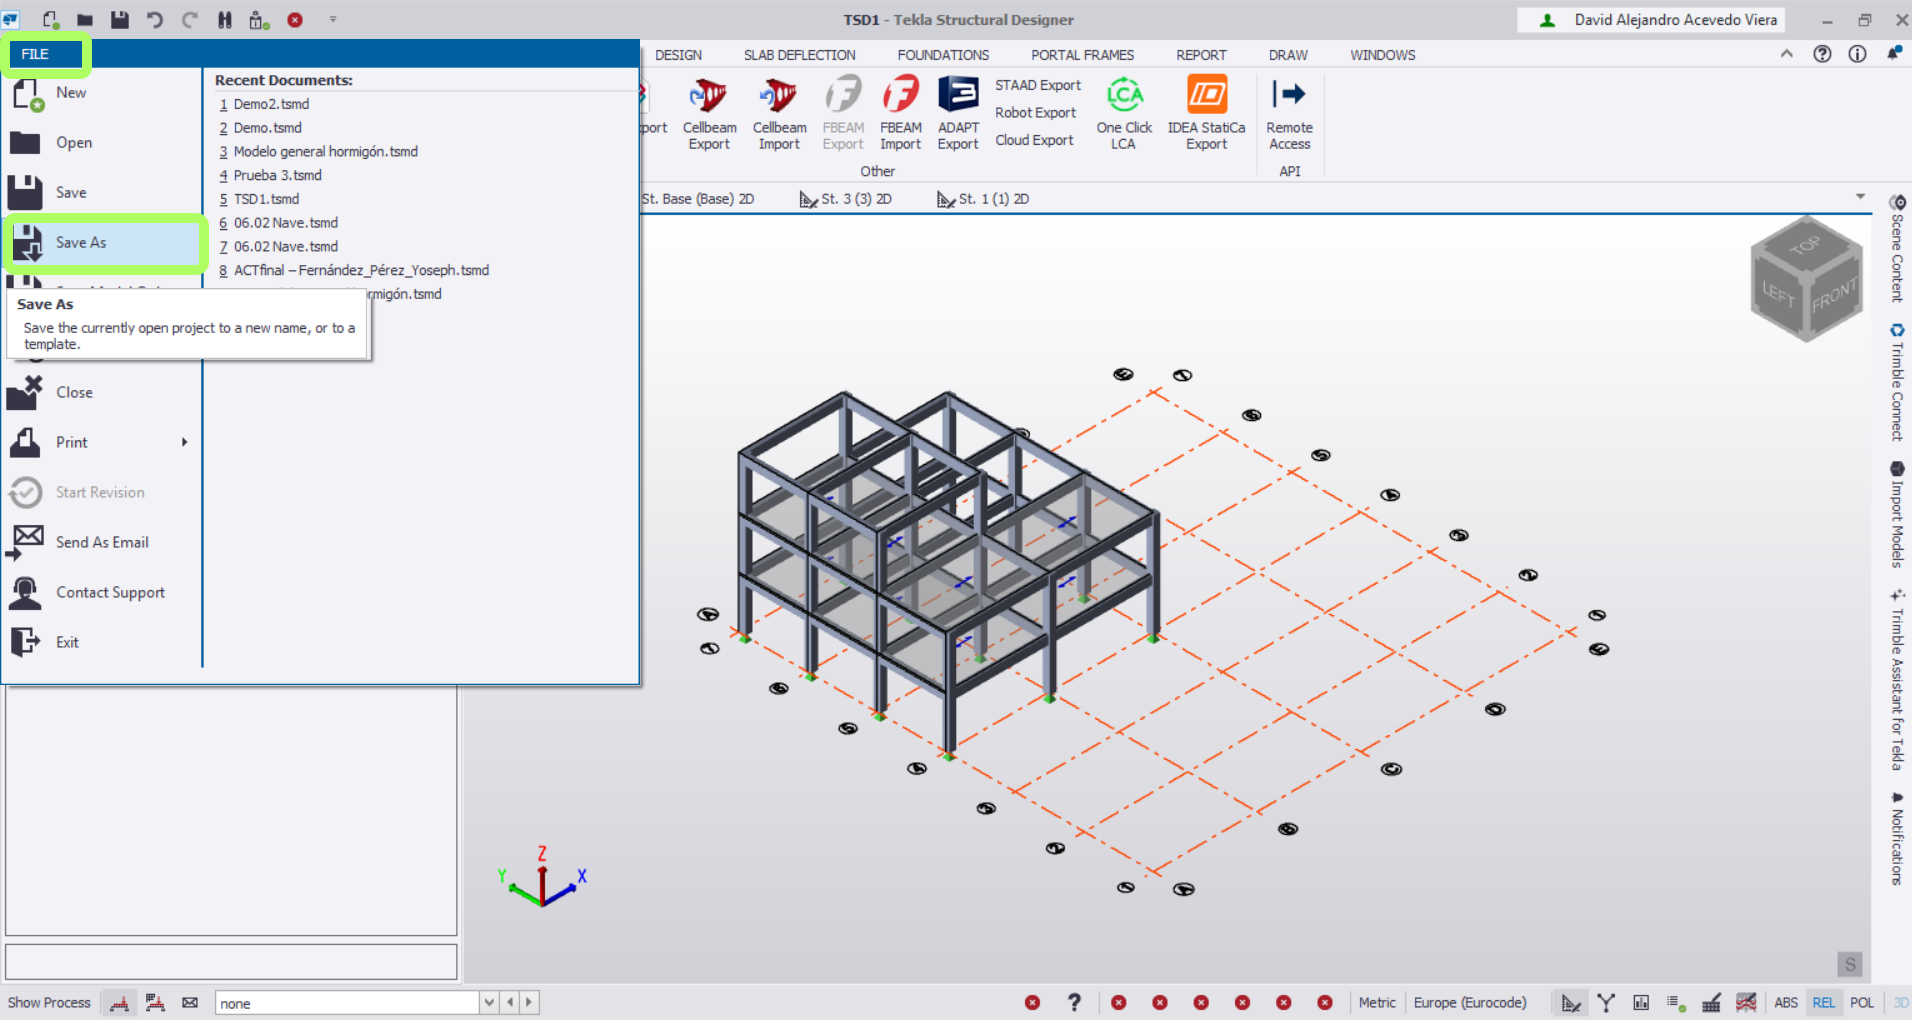Click the ADAPT Export icon
Screen dimensions: 1912x1020
point(958,114)
